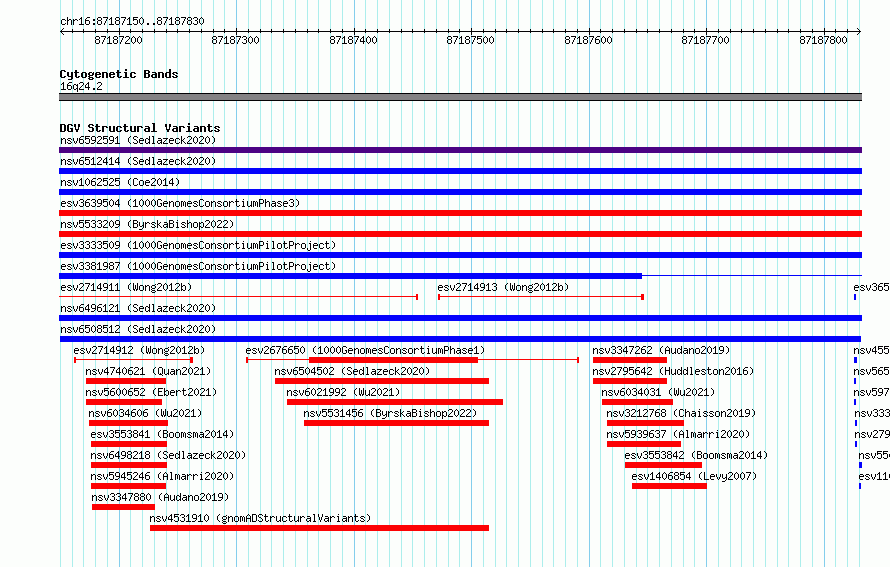Click the DGV Structural Variants track title

(140, 128)
